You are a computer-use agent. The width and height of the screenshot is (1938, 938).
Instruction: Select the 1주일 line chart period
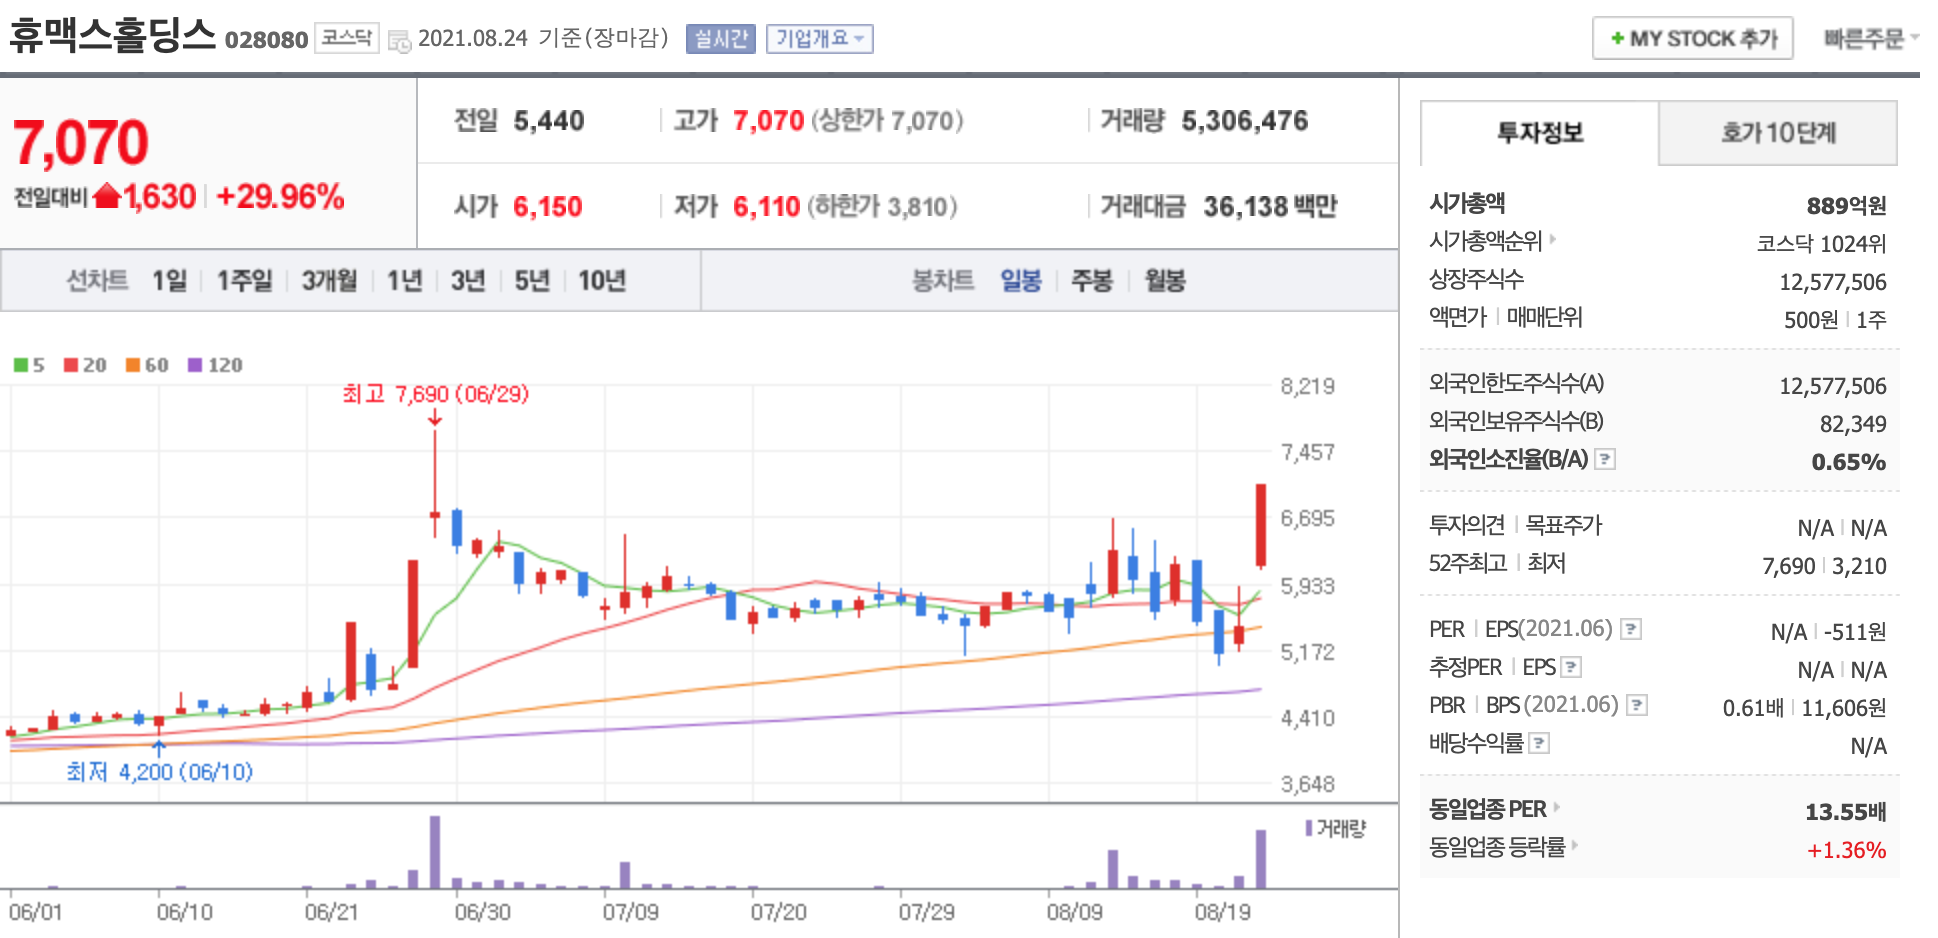click(245, 281)
